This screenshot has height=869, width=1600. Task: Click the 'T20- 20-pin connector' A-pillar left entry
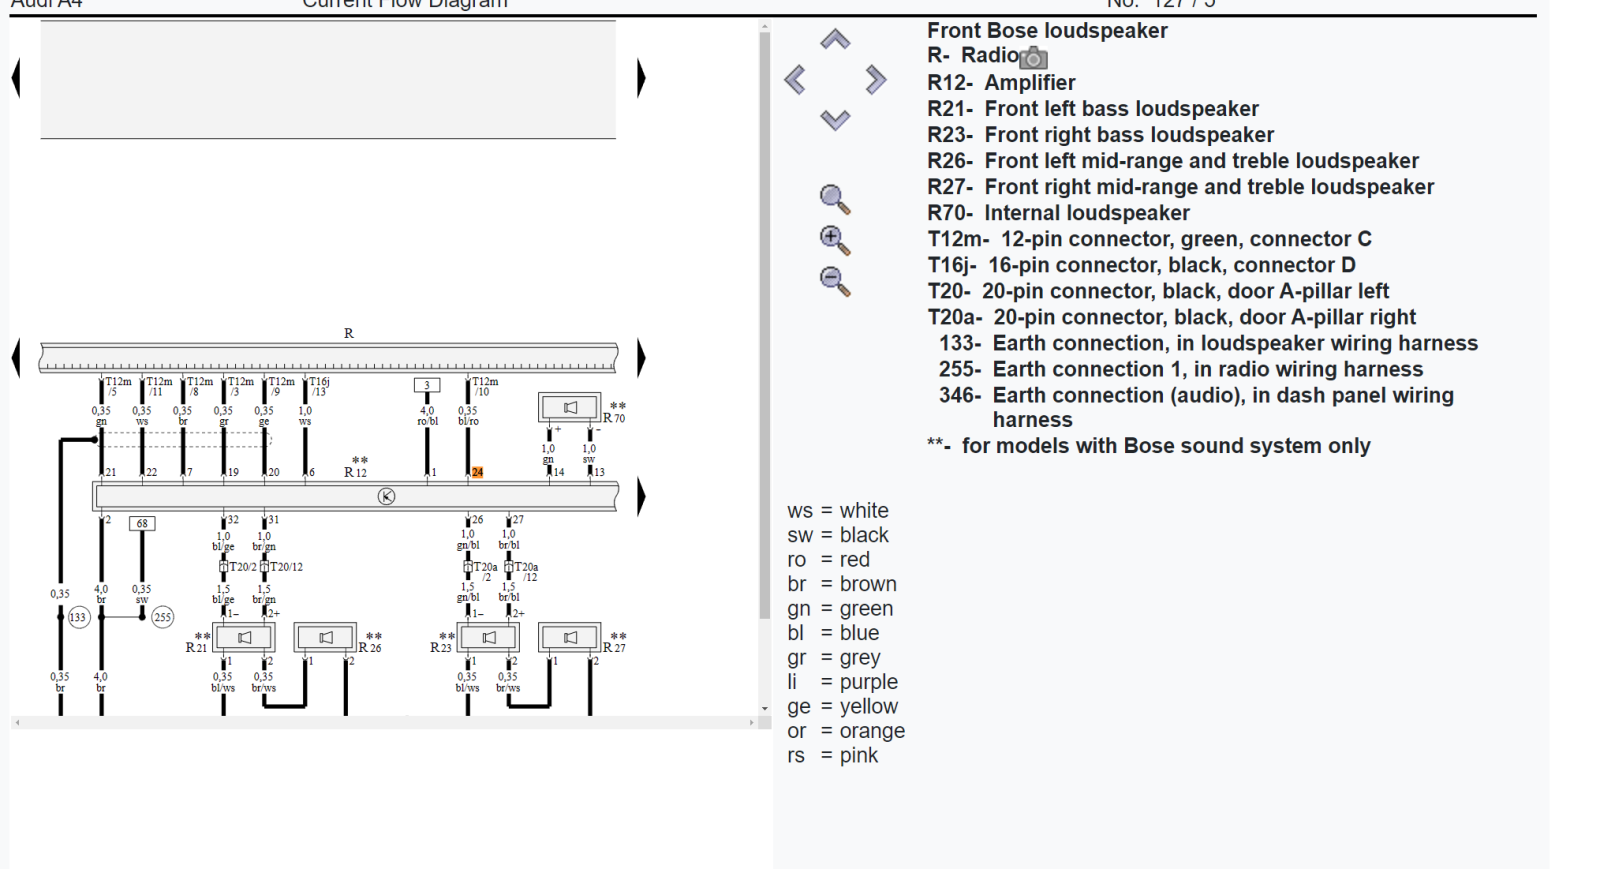tap(1158, 291)
